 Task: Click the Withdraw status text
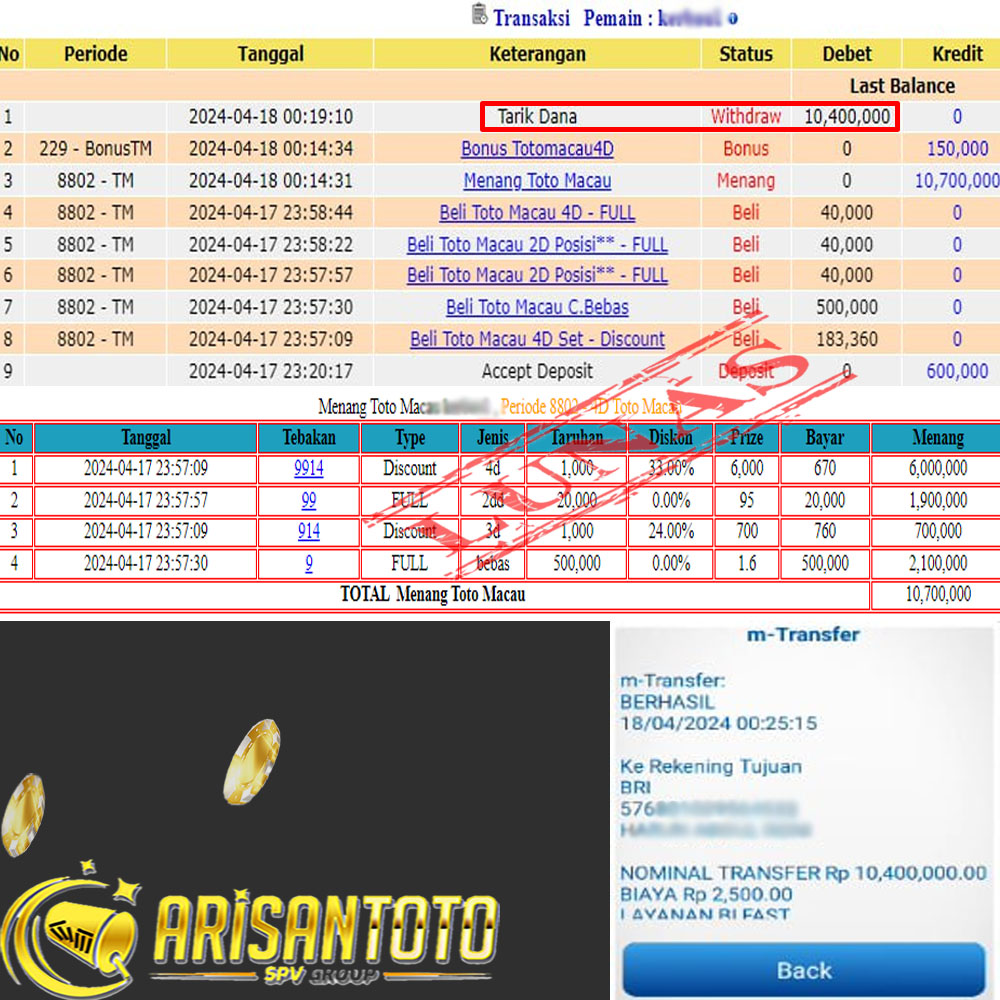coord(746,117)
